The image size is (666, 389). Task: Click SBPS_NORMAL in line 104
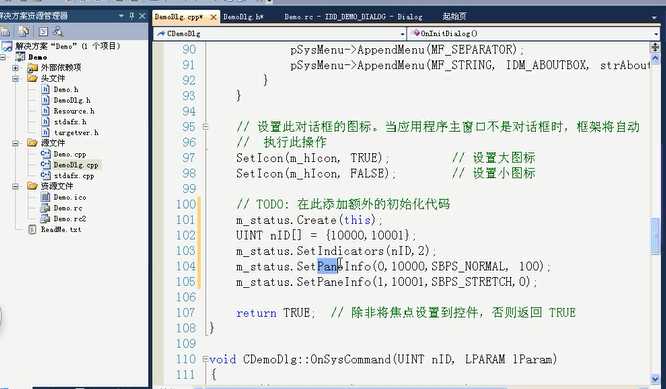point(469,266)
